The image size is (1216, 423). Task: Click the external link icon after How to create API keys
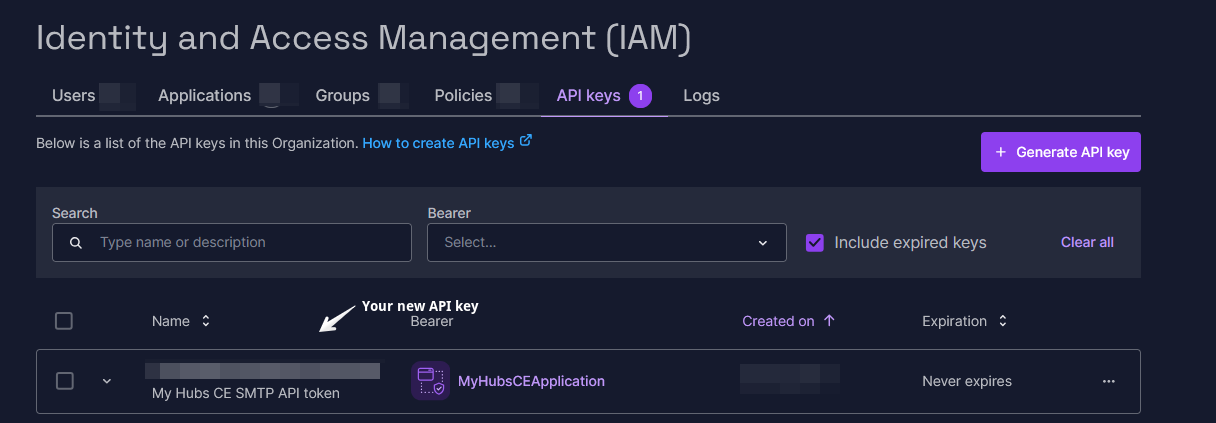pyautogui.click(x=526, y=142)
